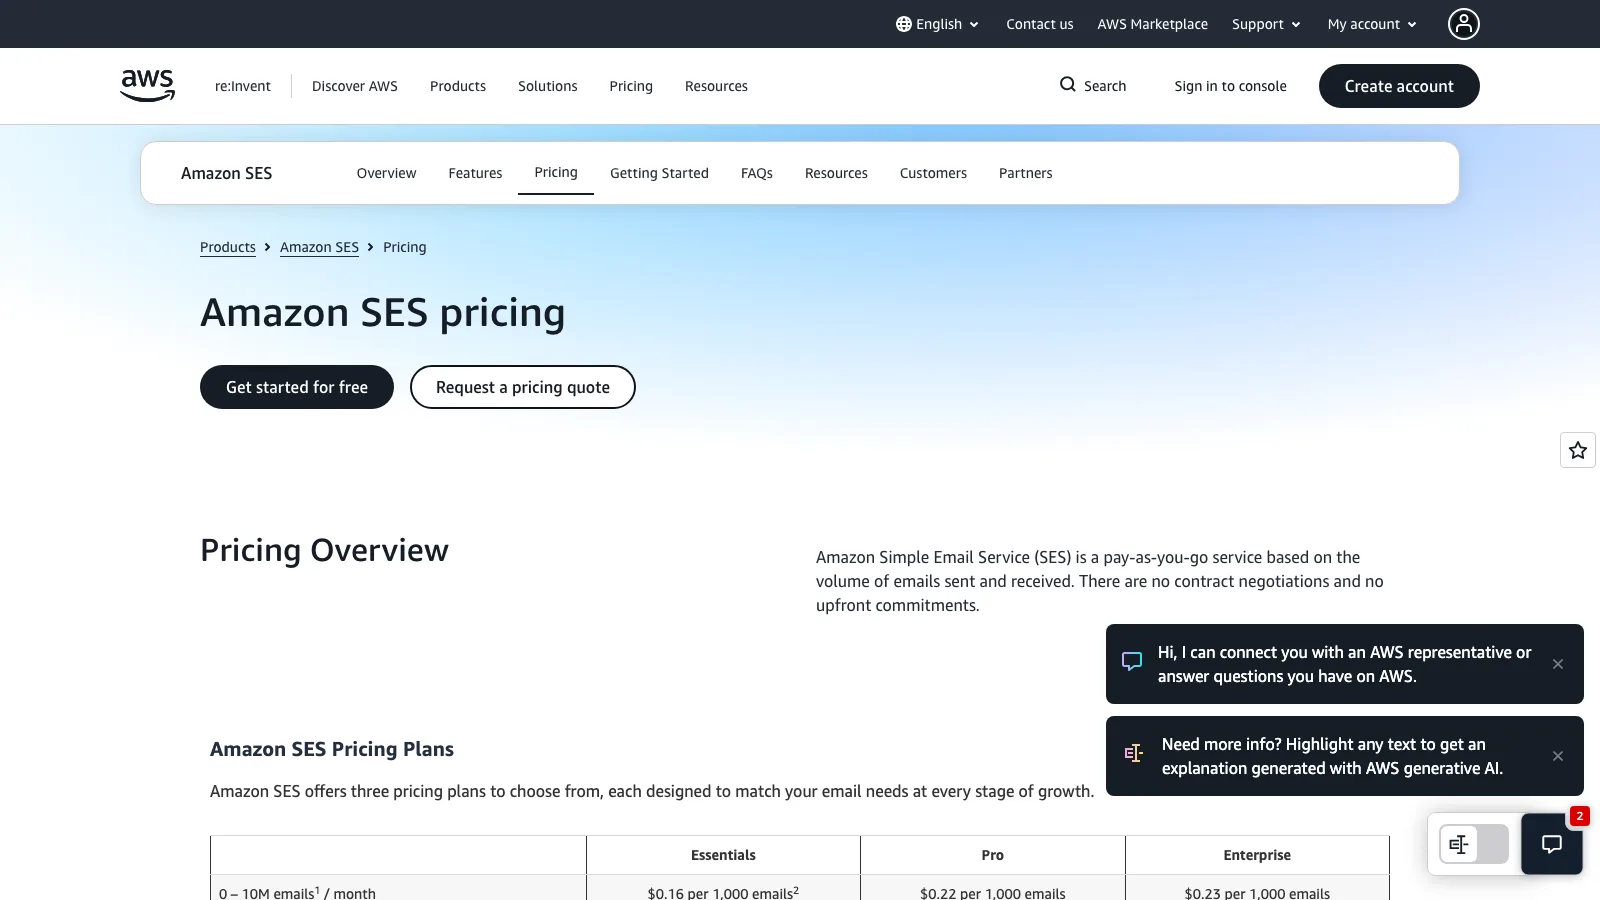1600x900 pixels.
Task: Click the Essentials column header
Action: [723, 855]
